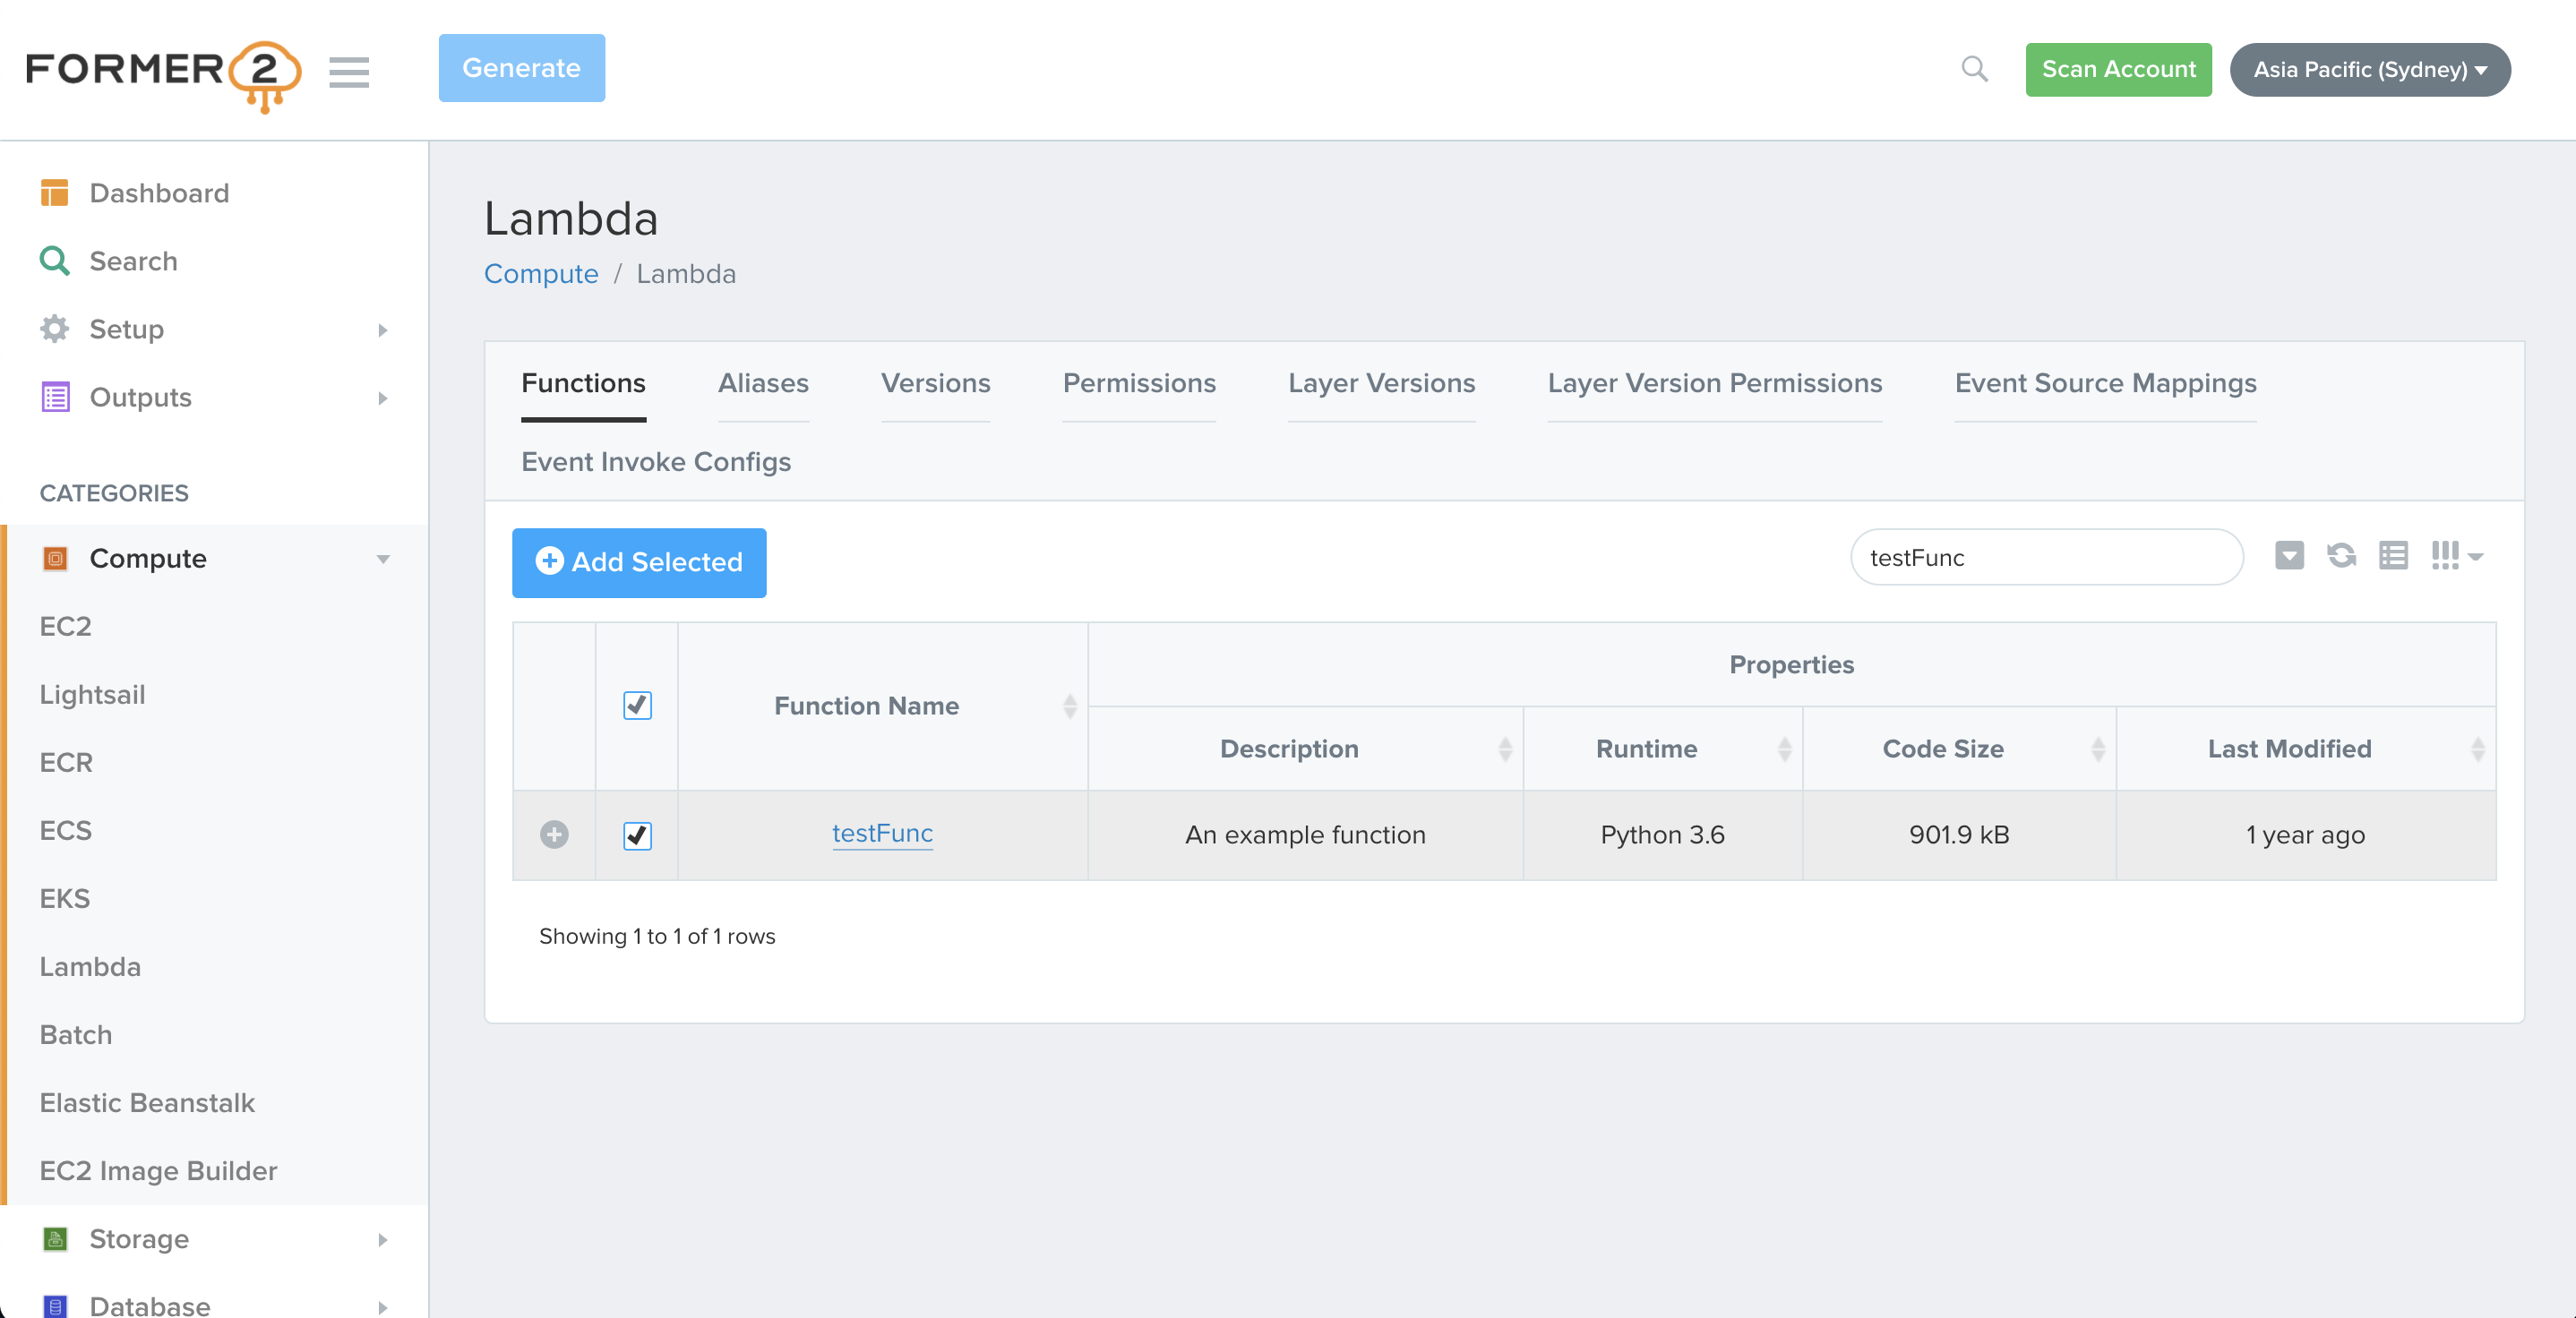The width and height of the screenshot is (2576, 1318).
Task: Click the Event Source Mappings tab
Action: [2105, 383]
